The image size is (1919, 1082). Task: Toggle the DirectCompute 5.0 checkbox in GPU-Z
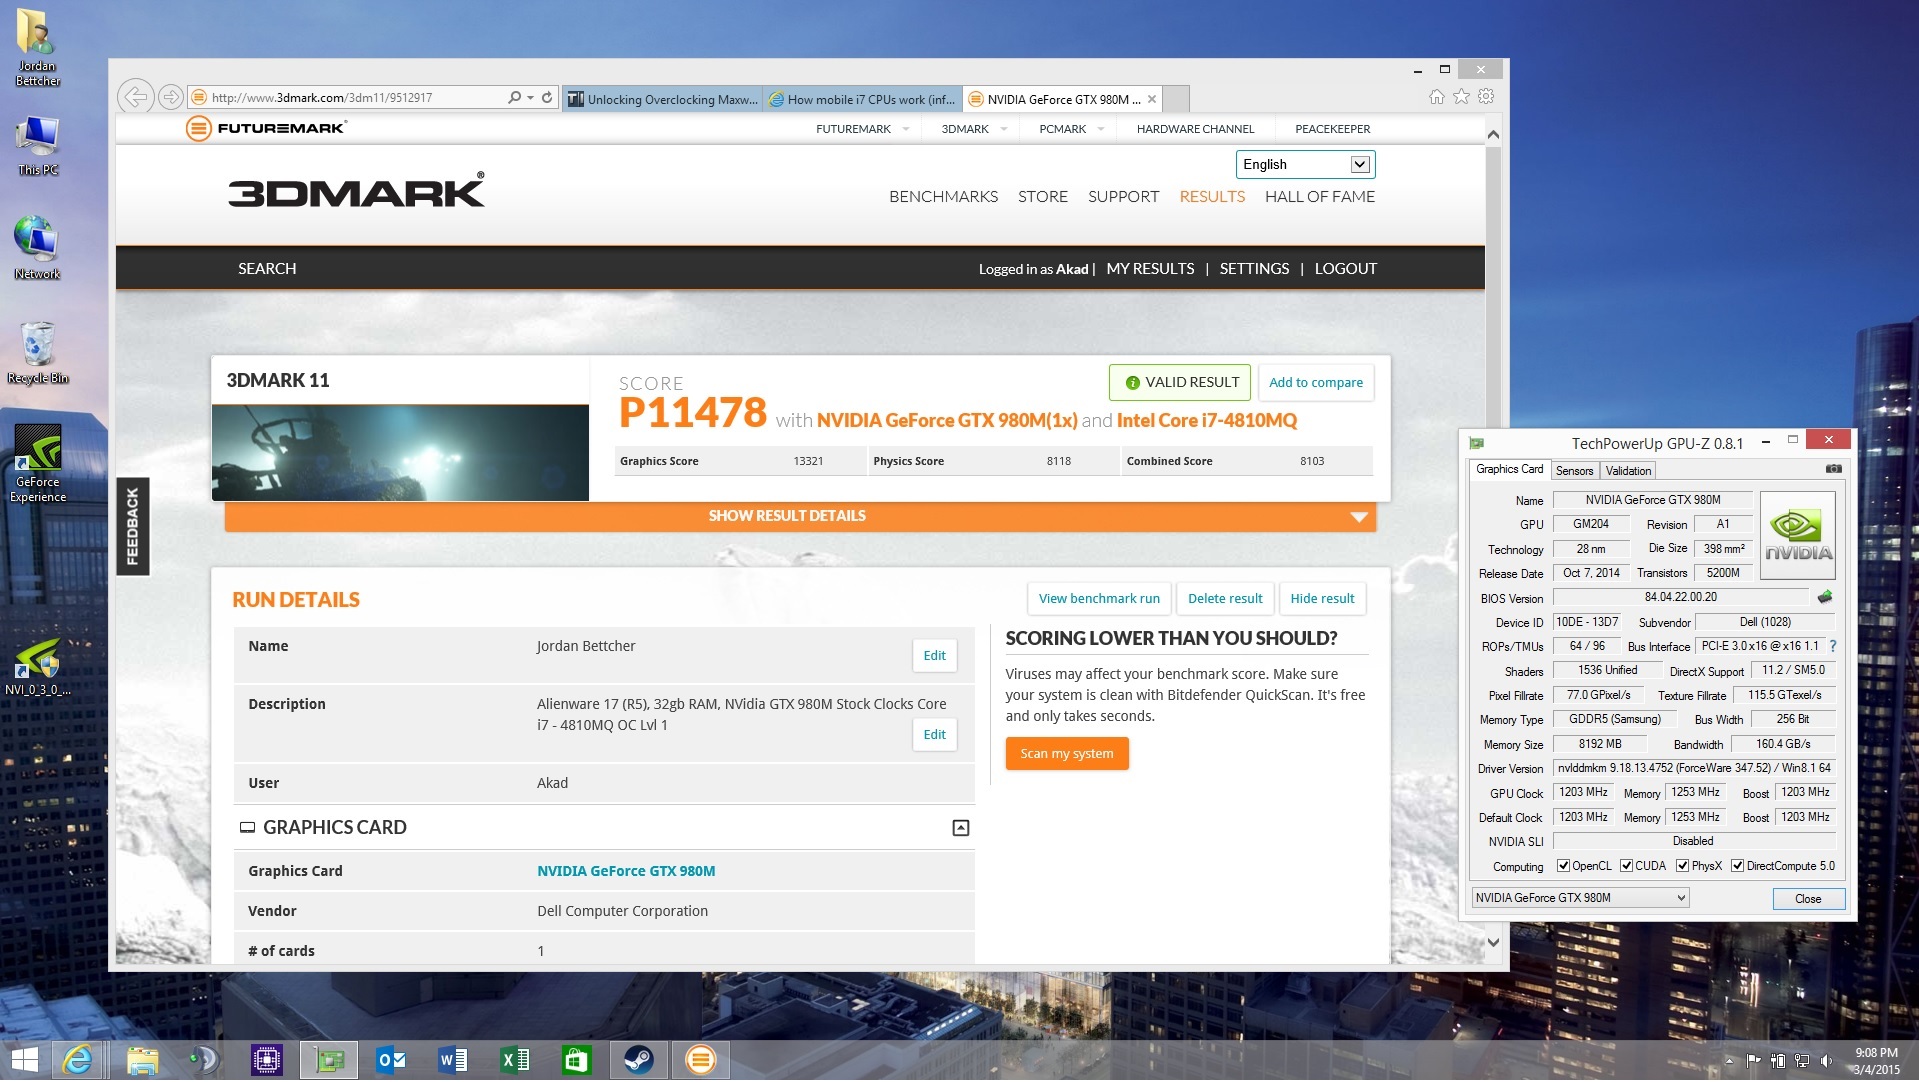[1737, 866]
